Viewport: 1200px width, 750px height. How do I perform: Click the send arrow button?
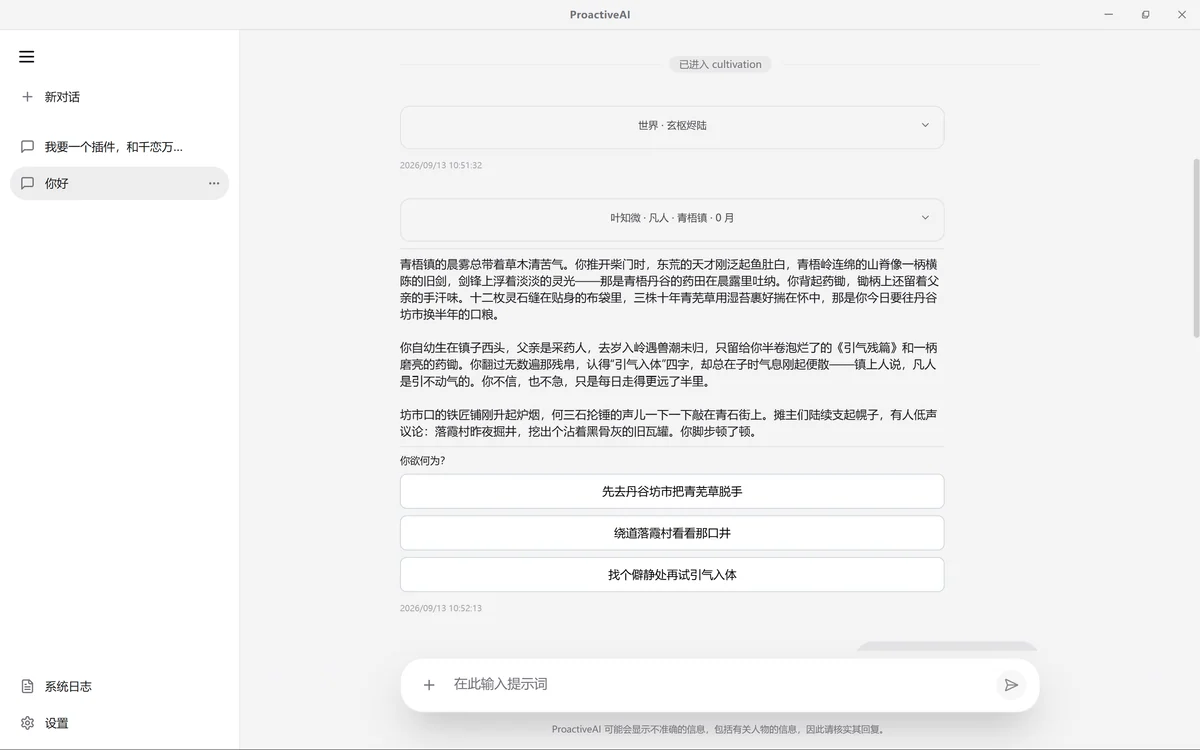[1011, 685]
